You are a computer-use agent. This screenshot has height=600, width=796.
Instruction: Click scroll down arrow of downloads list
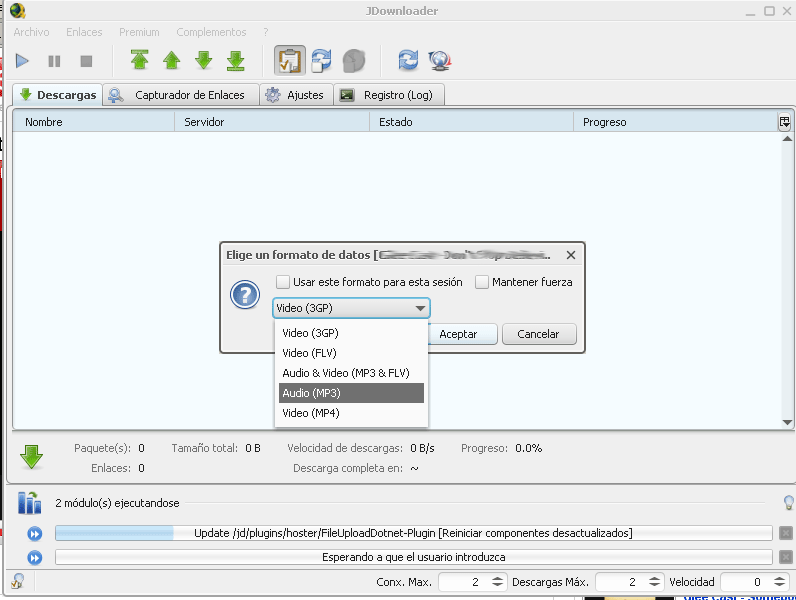pyautogui.click(x=787, y=422)
